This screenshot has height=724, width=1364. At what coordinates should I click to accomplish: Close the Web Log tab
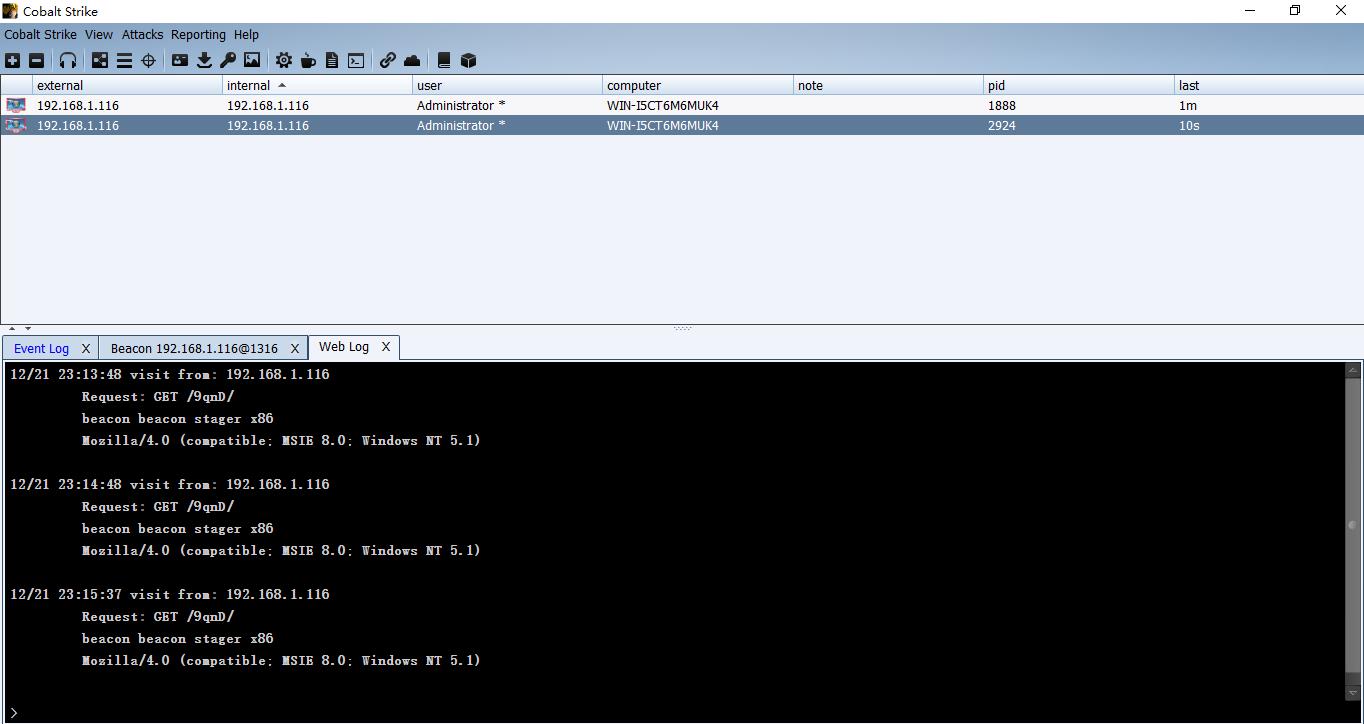(386, 347)
